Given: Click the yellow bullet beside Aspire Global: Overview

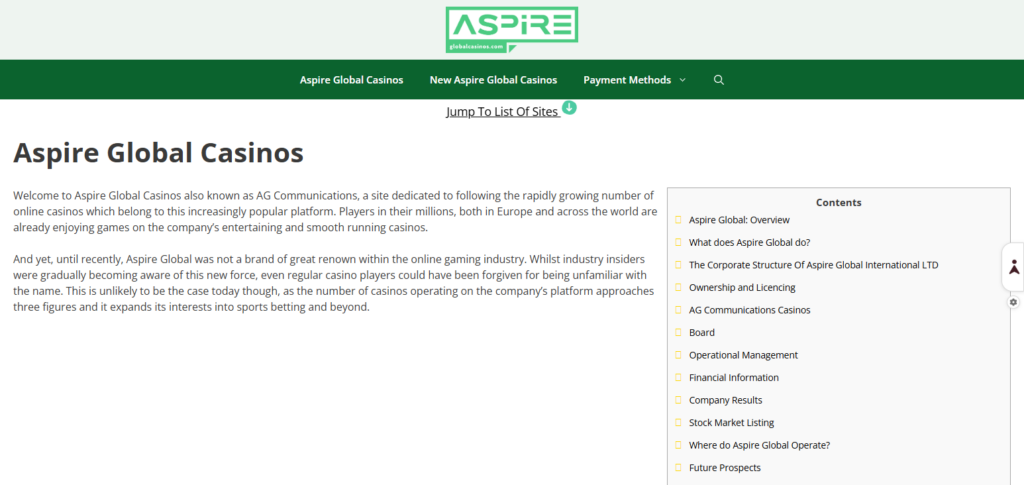Looking at the screenshot, I should (678, 220).
